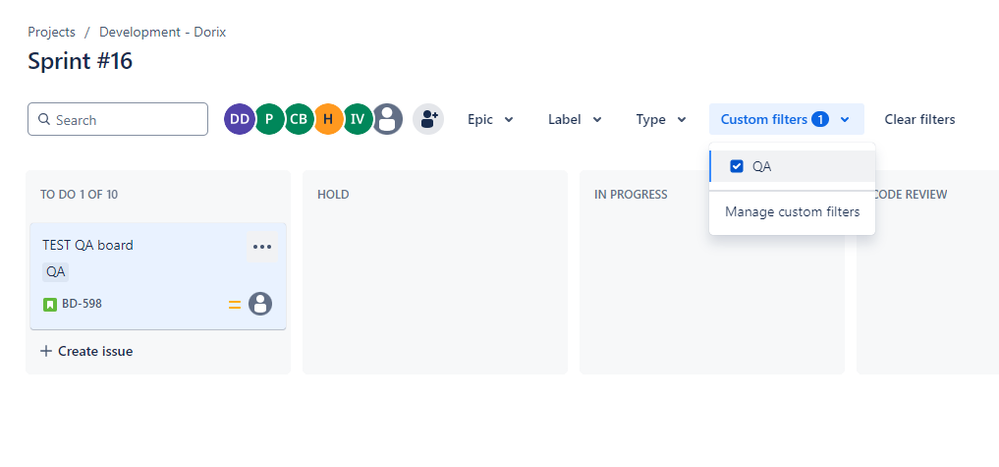Viewport: 999px width, 467px height.
Task: Click the DD user avatar
Action: click(240, 119)
